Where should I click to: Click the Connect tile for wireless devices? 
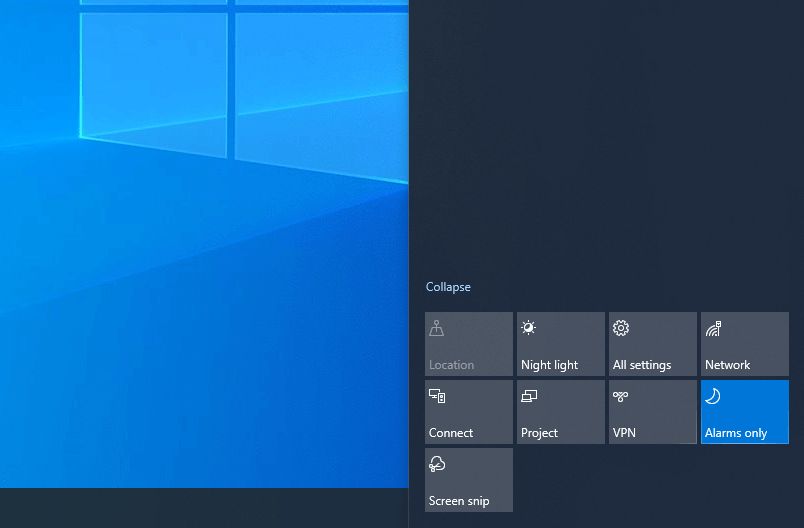pyautogui.click(x=469, y=412)
